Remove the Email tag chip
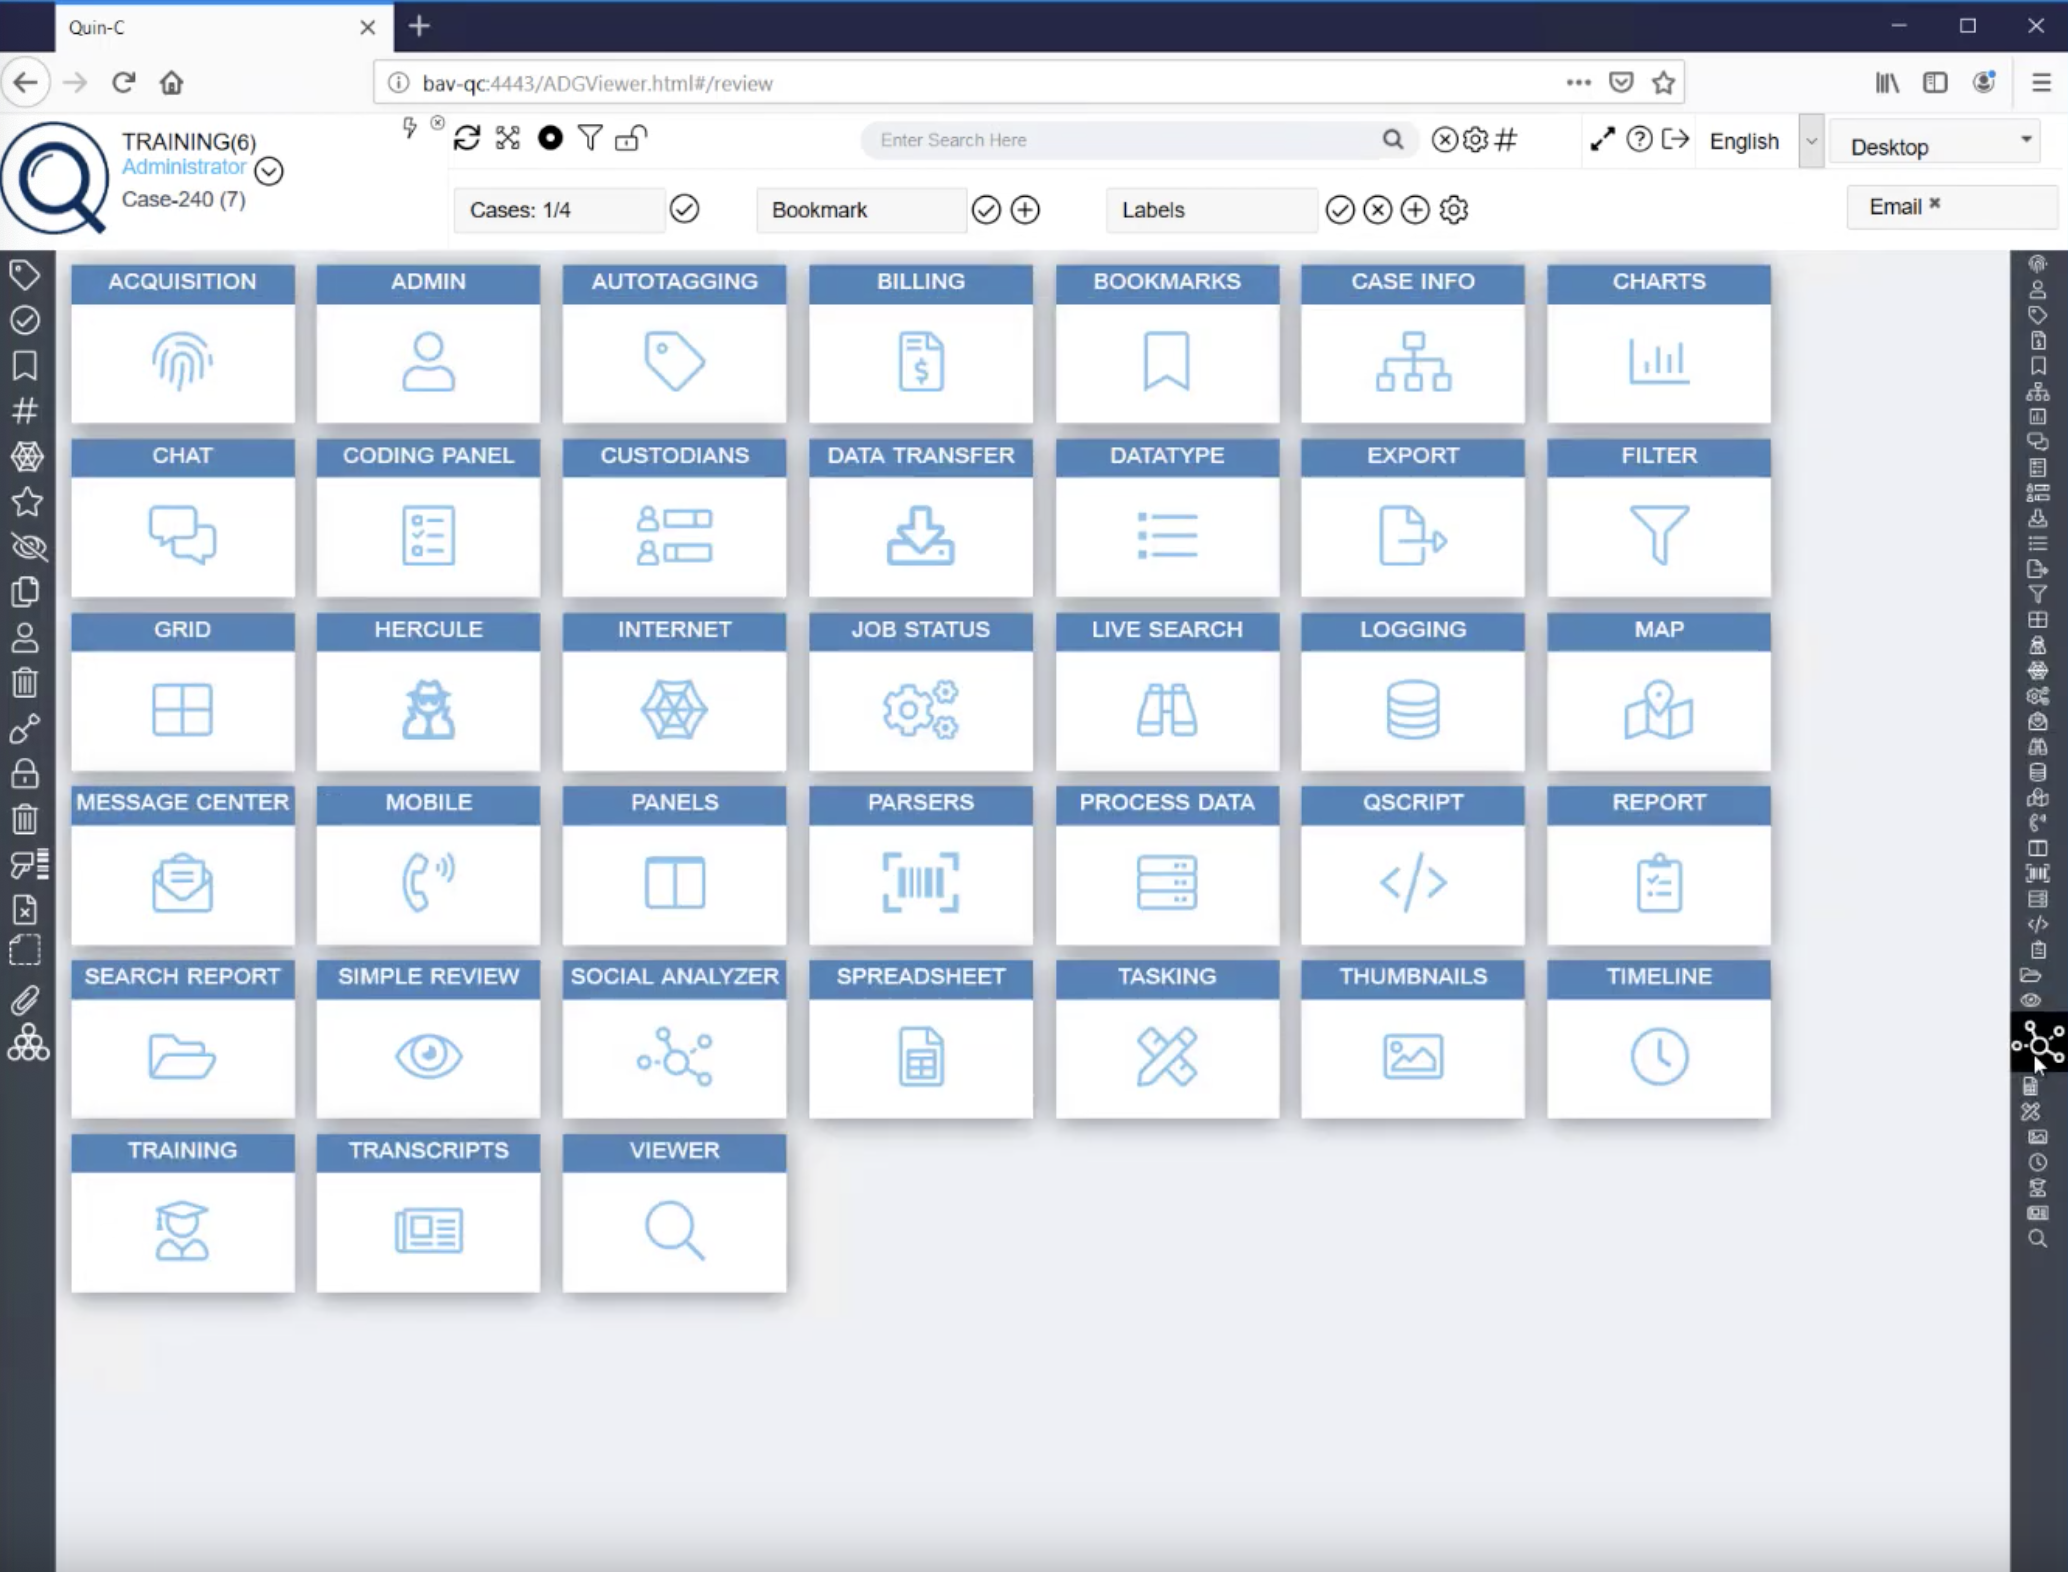 tap(1934, 203)
